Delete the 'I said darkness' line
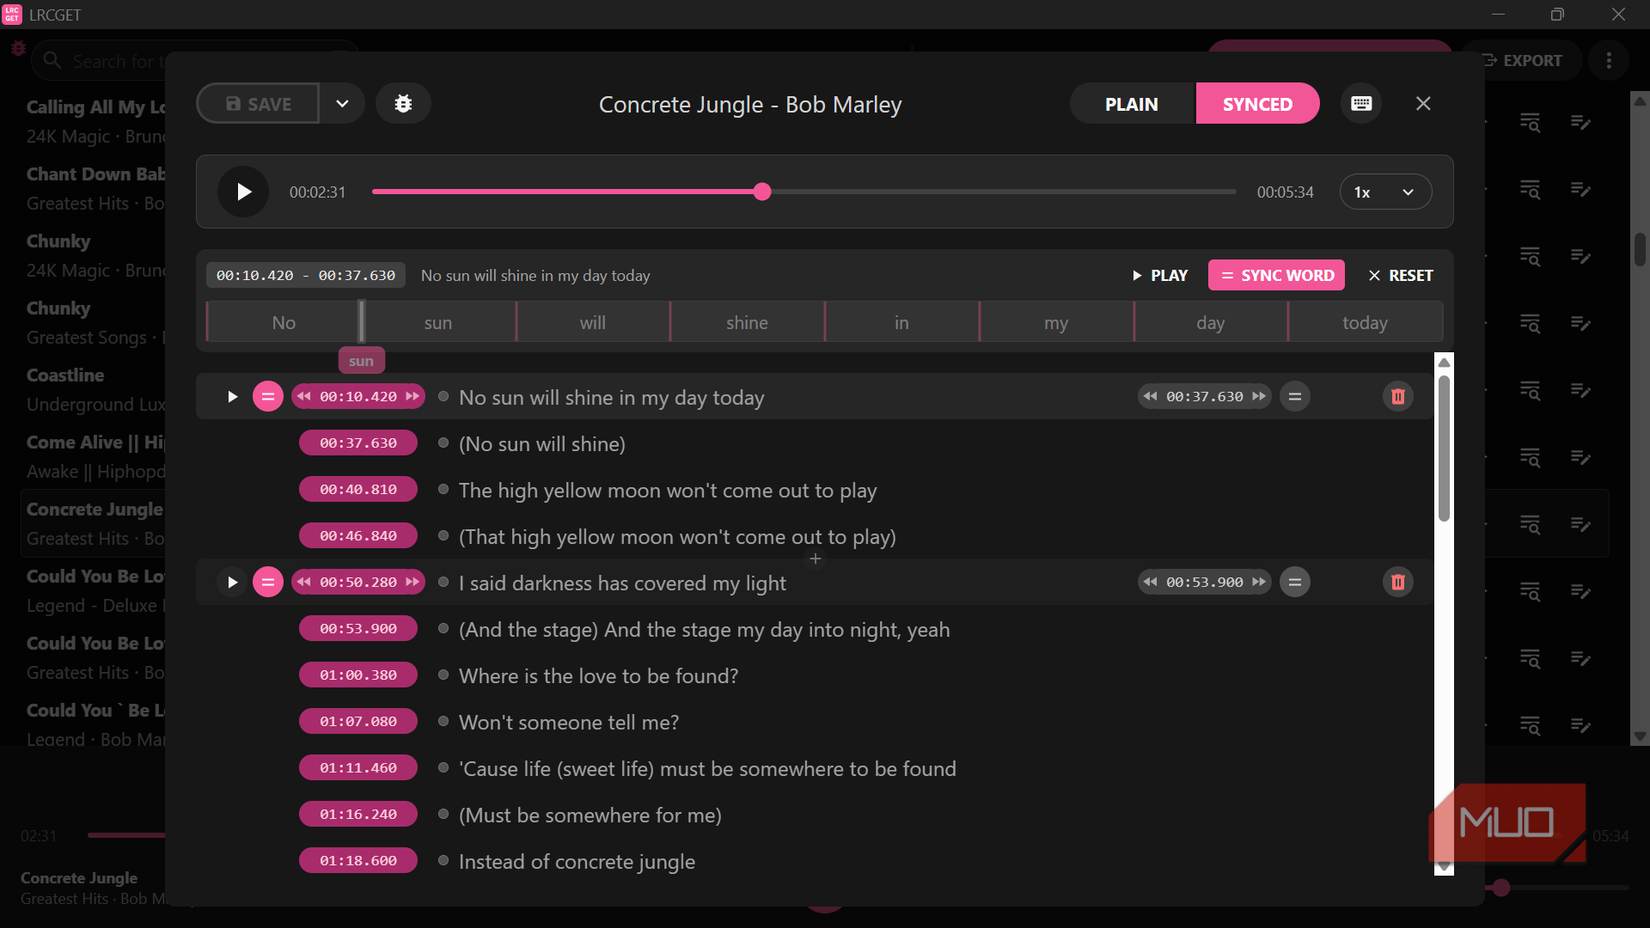The width and height of the screenshot is (1650, 928). pyautogui.click(x=1398, y=582)
